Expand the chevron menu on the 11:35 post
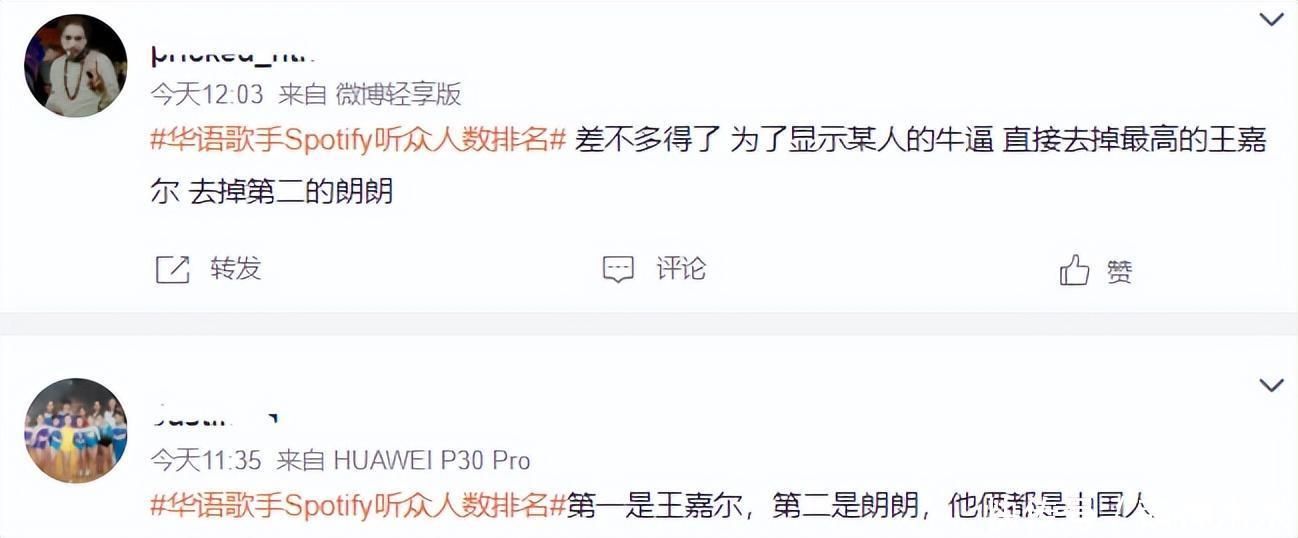The width and height of the screenshot is (1298, 538). [x=1271, y=385]
